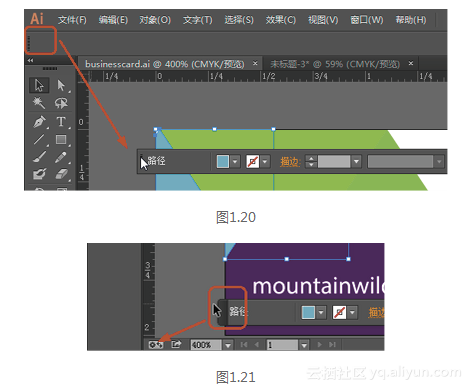The height and width of the screenshot is (391, 472).
Task: Open the 对象(O) menu
Action: pyautogui.click(x=155, y=20)
